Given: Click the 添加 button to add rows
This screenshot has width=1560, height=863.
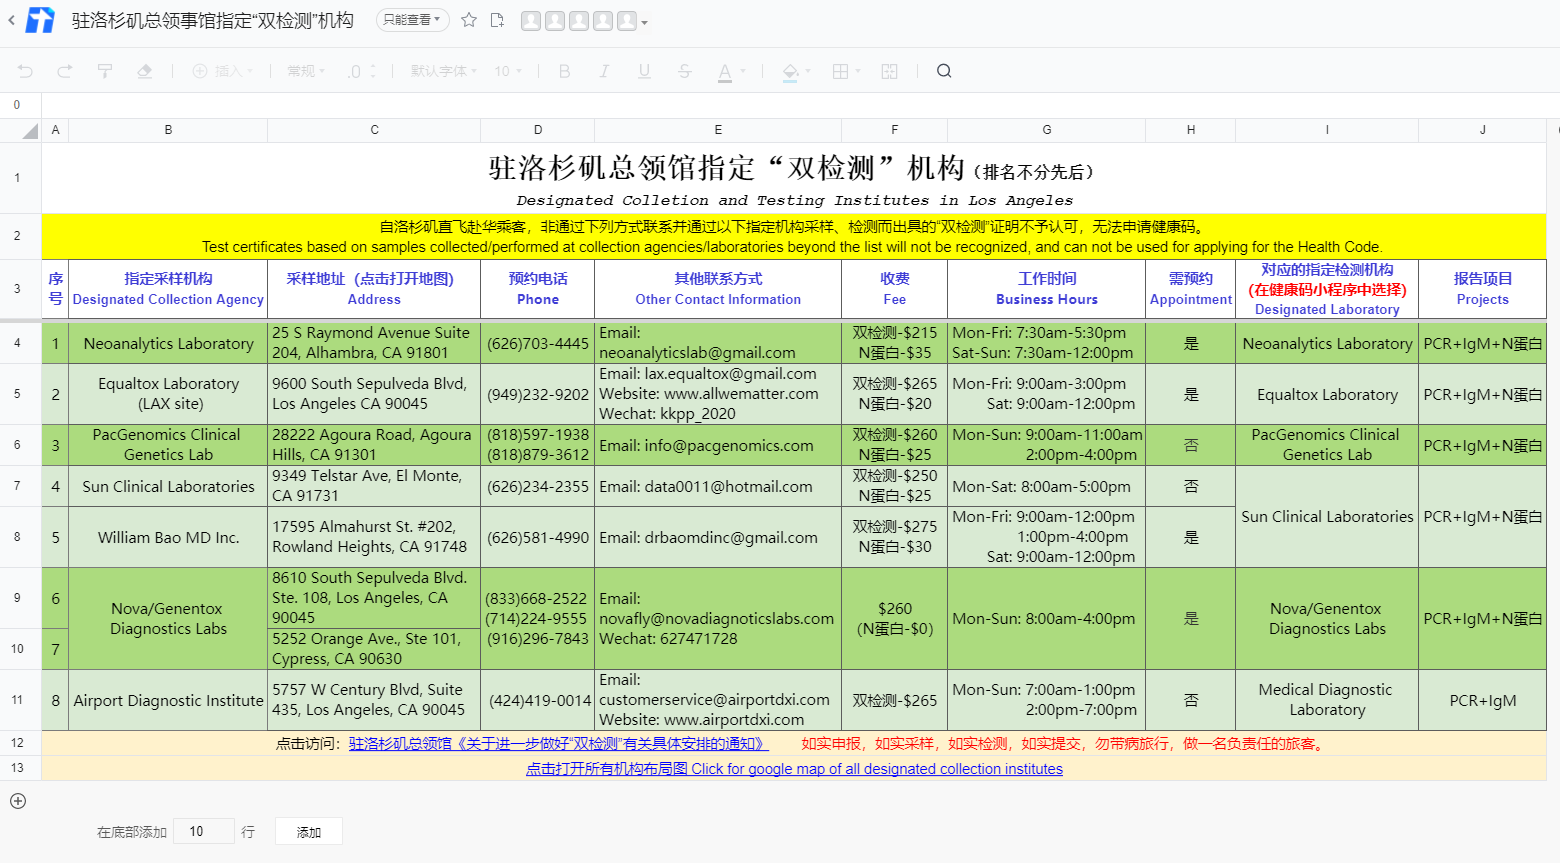Looking at the screenshot, I should 309,832.
